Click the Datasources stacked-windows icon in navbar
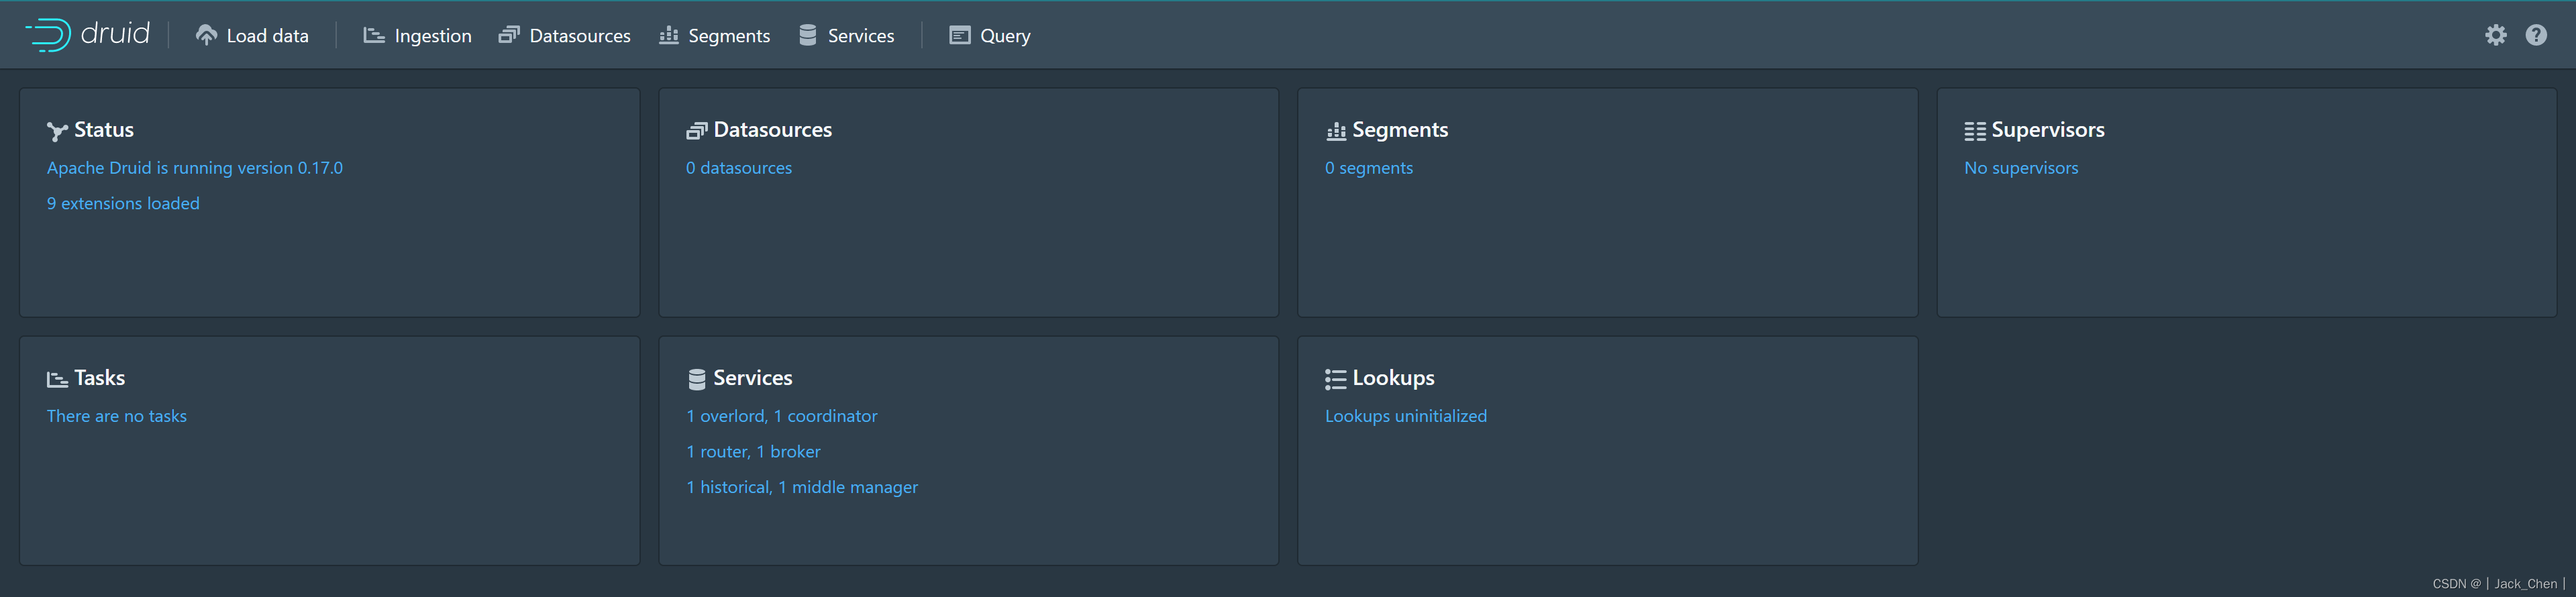Screen dimensions: 2576x597 tap(509, 35)
